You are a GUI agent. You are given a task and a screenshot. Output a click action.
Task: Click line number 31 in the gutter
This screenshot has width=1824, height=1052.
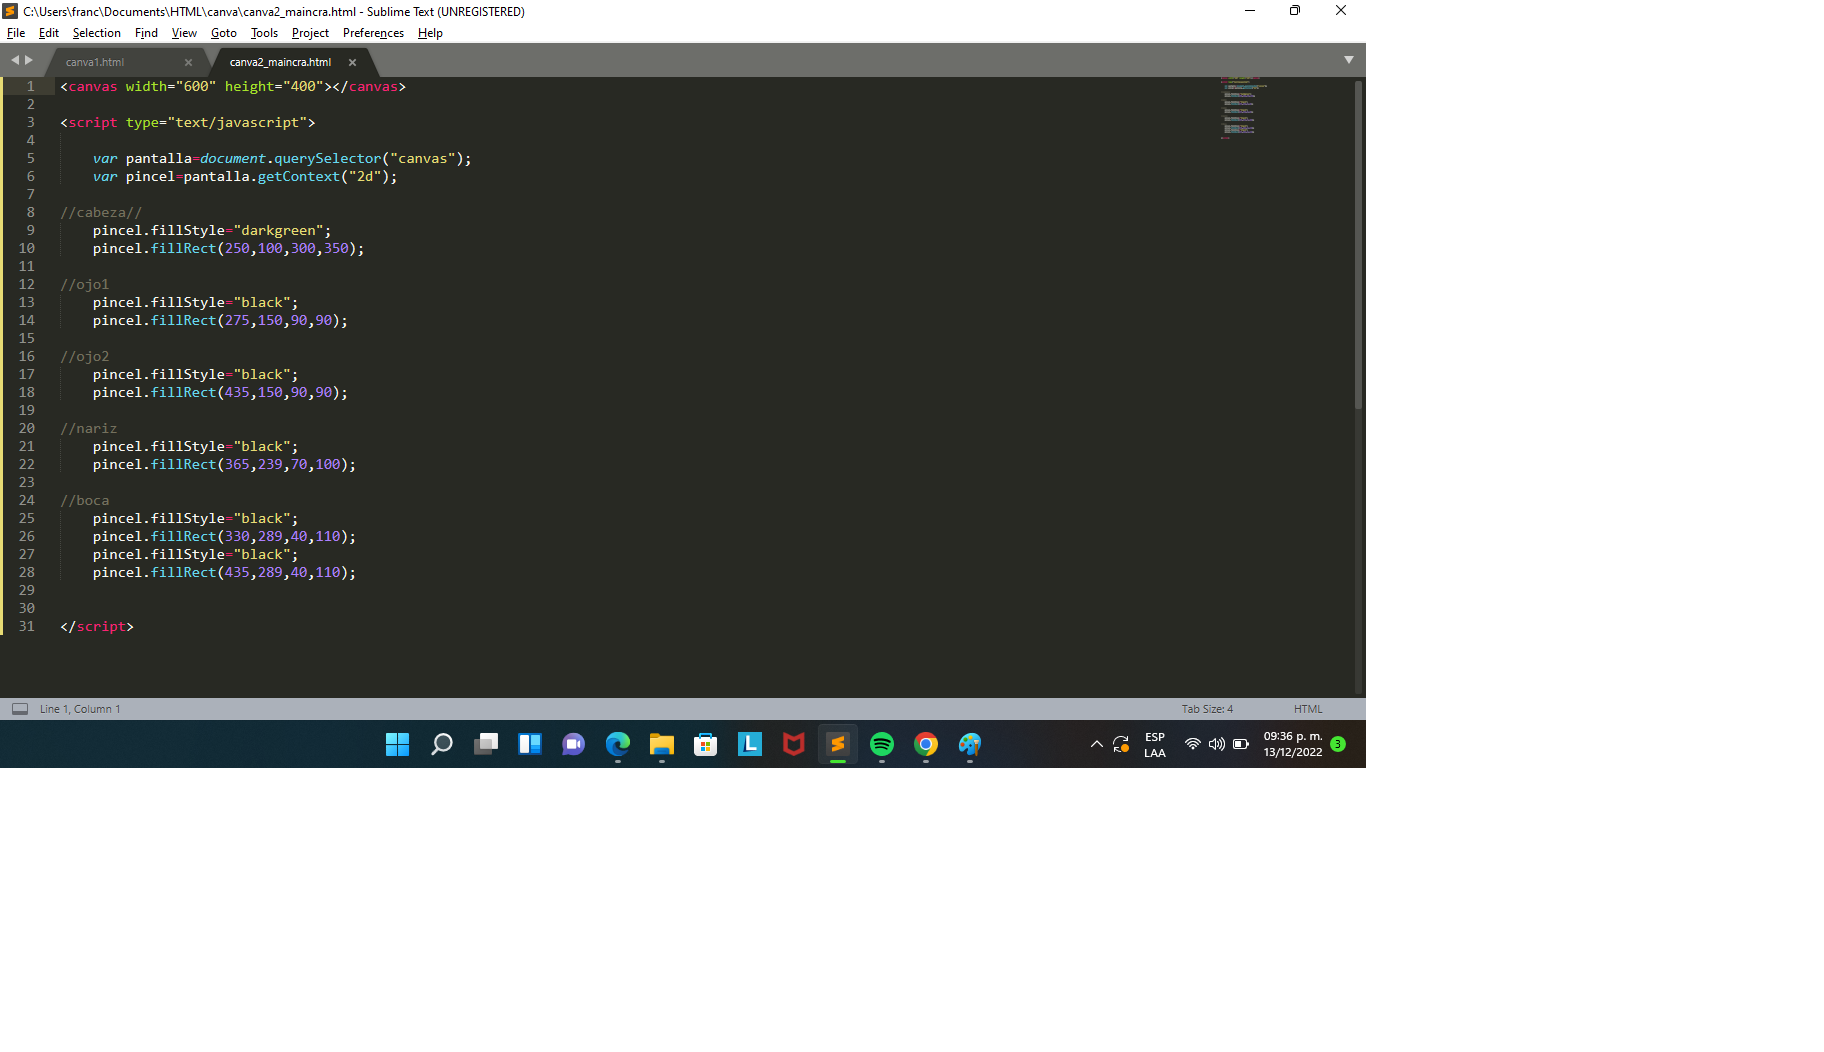[27, 627]
